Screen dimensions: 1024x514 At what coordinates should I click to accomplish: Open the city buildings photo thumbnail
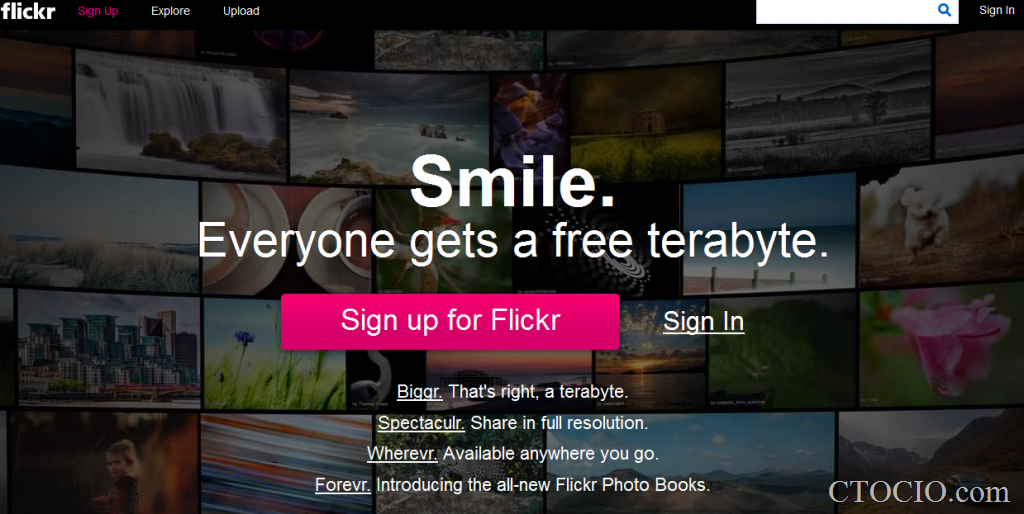click(109, 347)
